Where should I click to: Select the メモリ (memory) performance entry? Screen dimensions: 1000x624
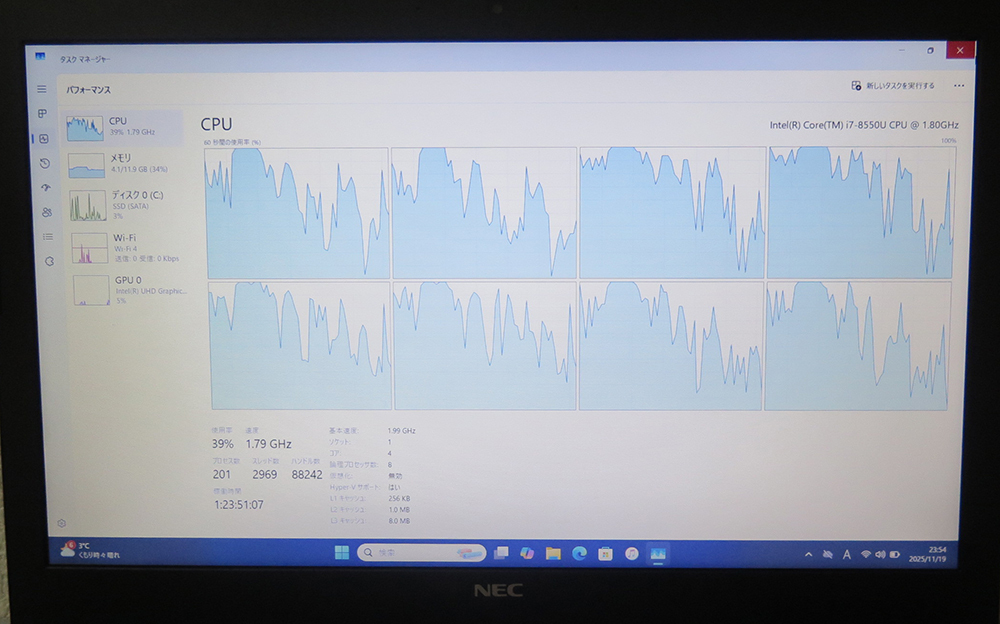(x=123, y=164)
